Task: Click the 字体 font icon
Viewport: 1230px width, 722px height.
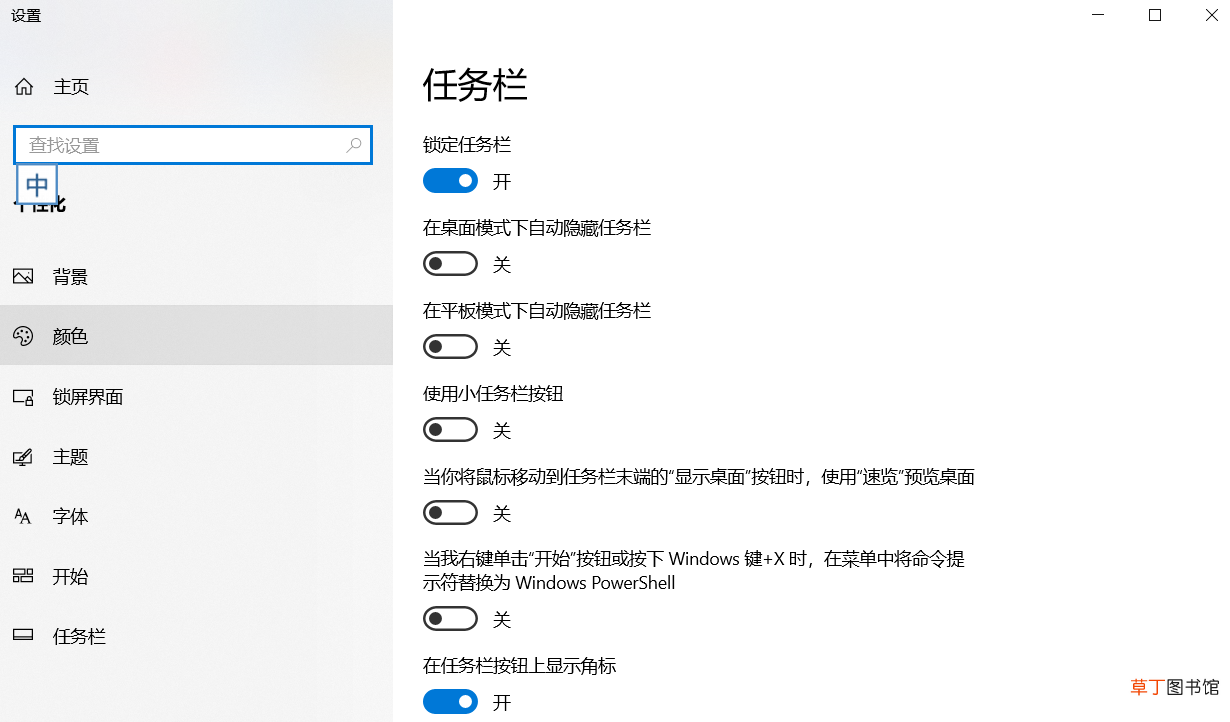Action: [23, 517]
